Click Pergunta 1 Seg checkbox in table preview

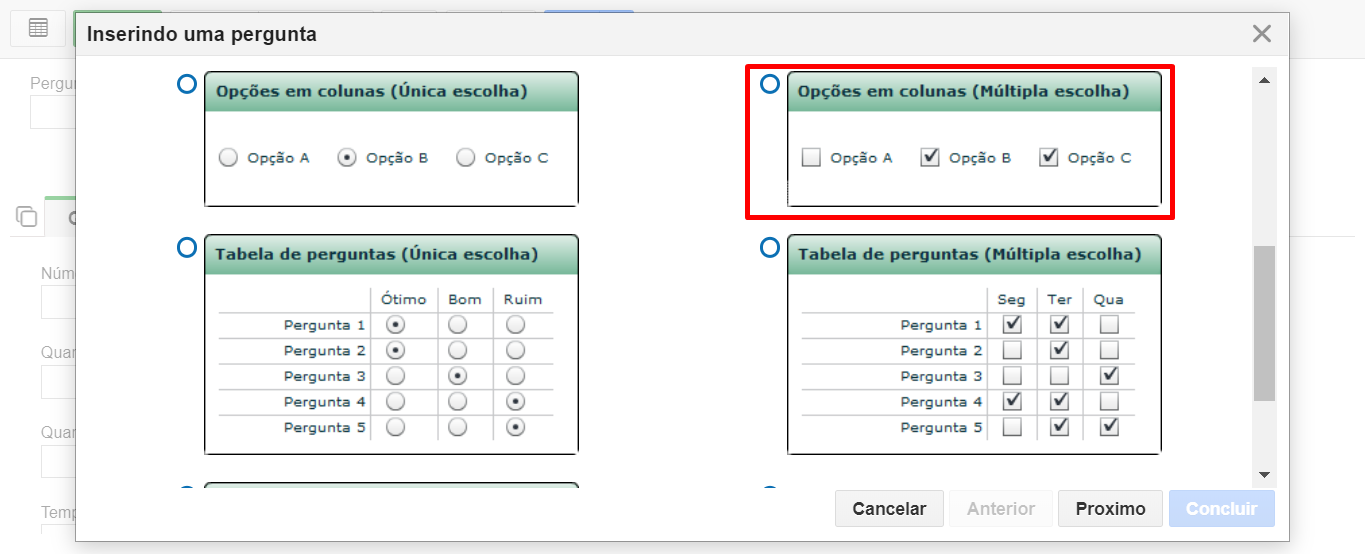(1012, 324)
